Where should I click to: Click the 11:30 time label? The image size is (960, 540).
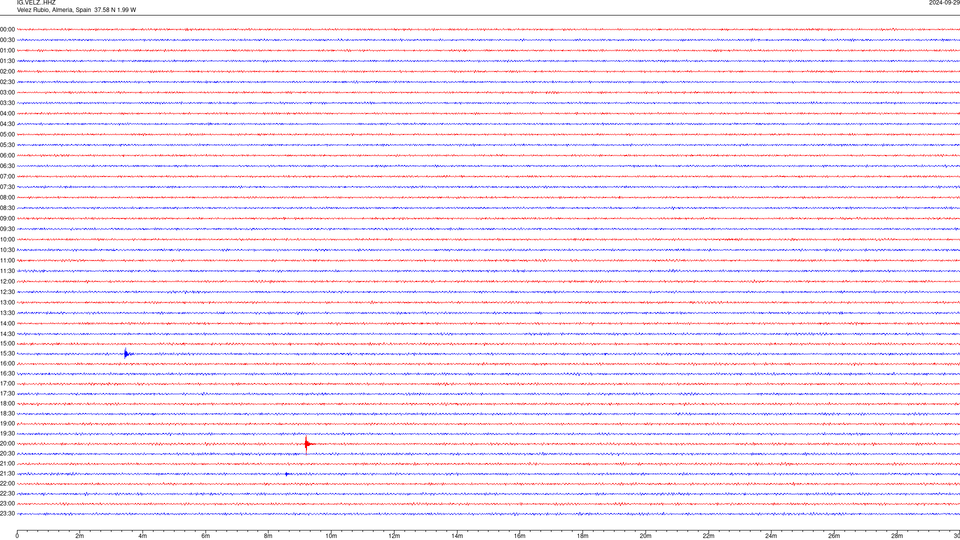7,271
